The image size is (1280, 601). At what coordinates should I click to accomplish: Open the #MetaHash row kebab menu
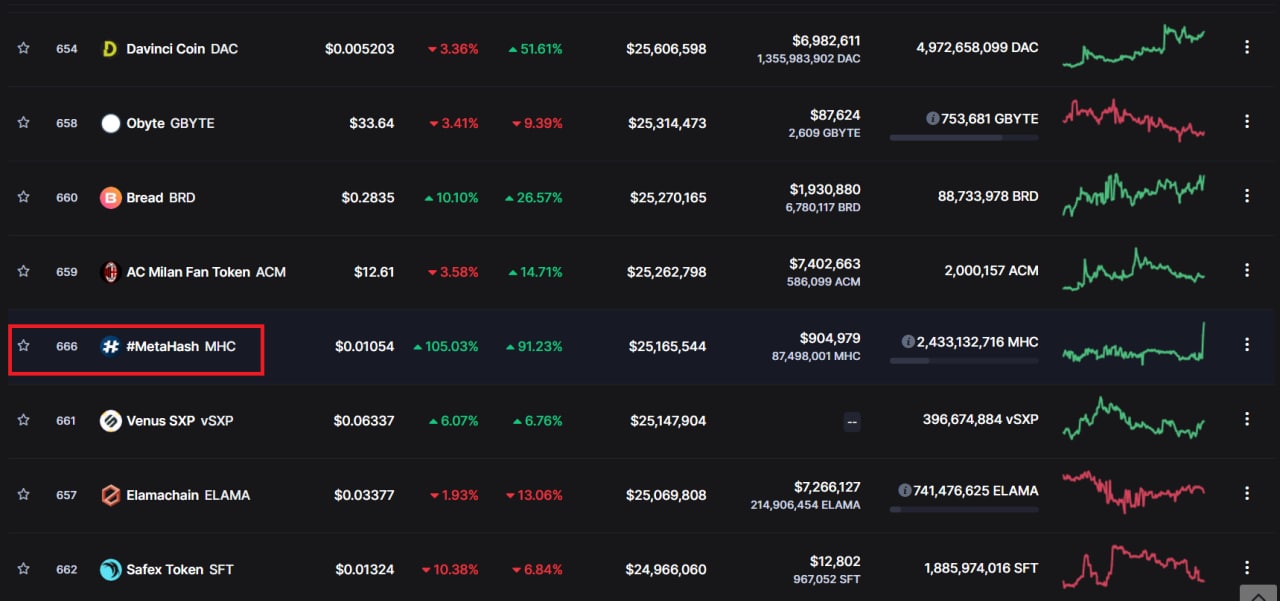[1246, 345]
